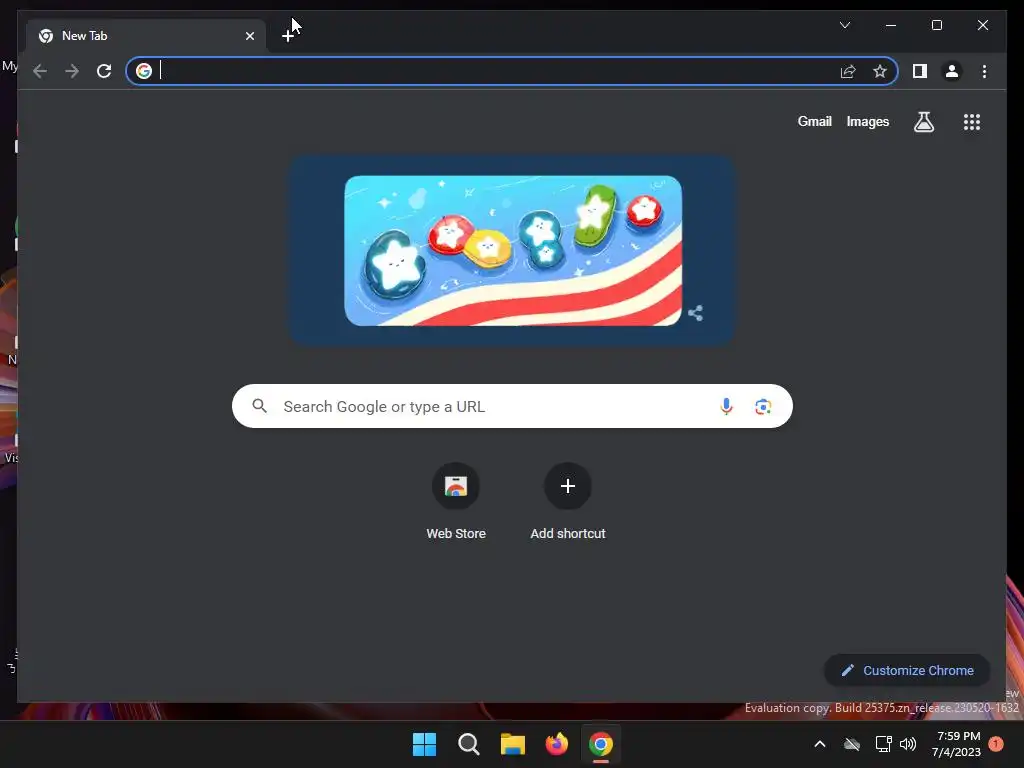Click the back navigation arrow
Viewport: 1024px width, 768px height.
[40, 71]
